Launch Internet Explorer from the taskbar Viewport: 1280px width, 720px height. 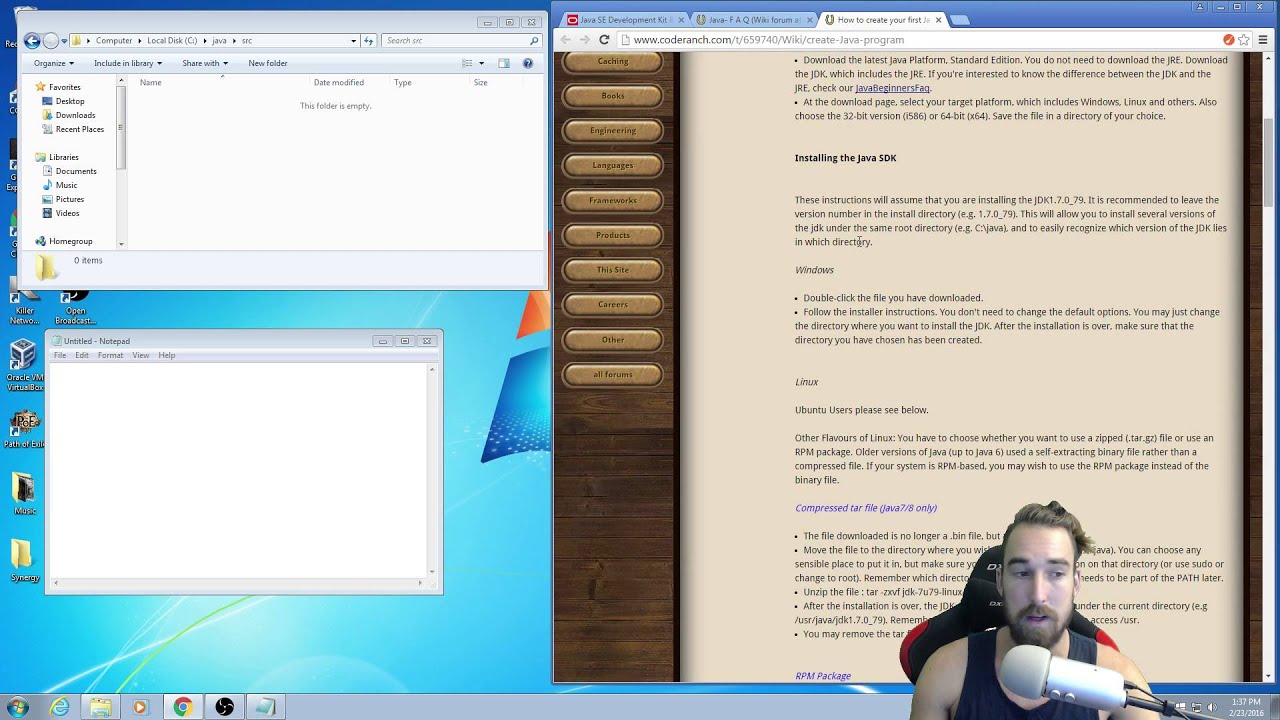[x=60, y=707]
